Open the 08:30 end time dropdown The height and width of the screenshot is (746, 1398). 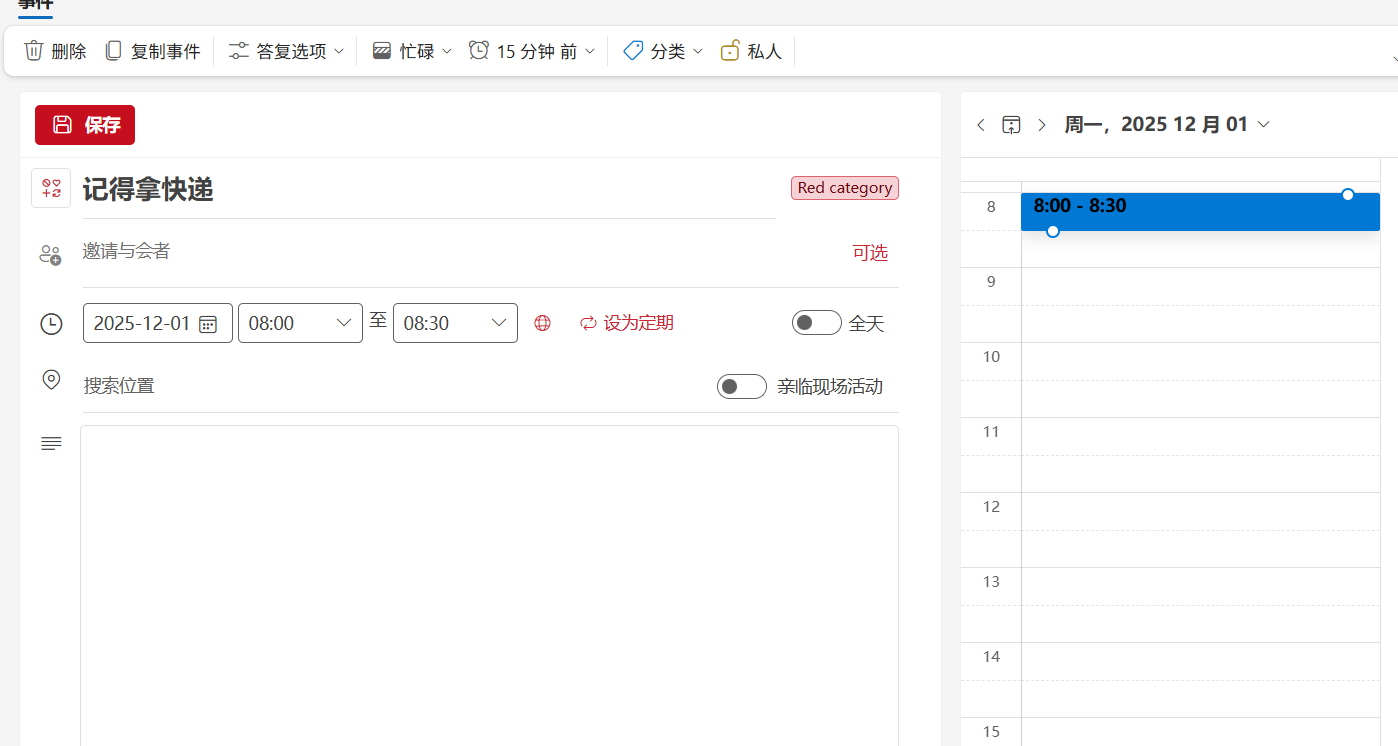tap(455, 323)
